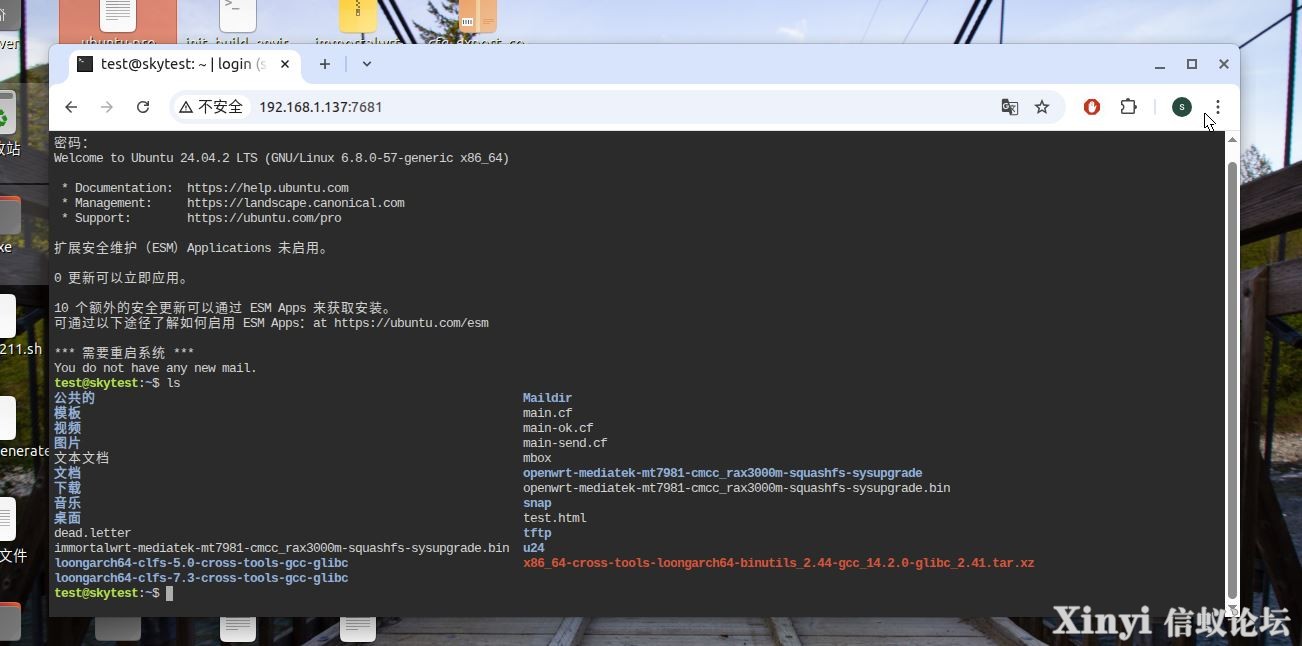The height and width of the screenshot is (646, 1302).
Task: Click loongarch64-clfs-7.3-cross-tools-gcc-glibc directory
Action: (201, 578)
